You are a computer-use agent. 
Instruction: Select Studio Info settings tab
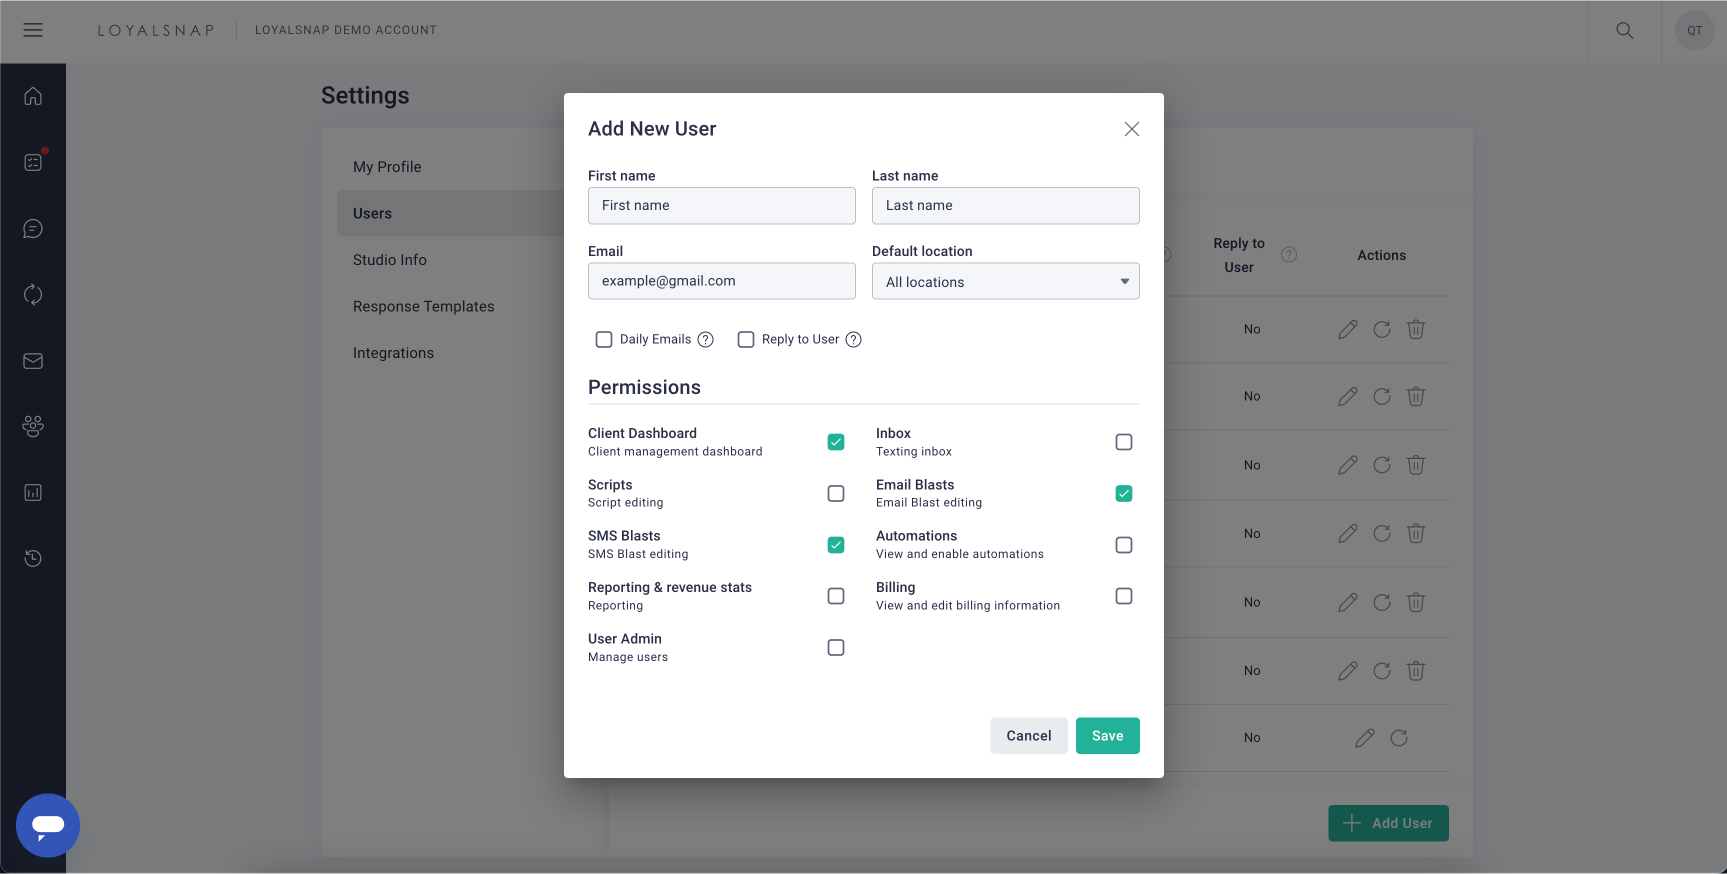(390, 260)
